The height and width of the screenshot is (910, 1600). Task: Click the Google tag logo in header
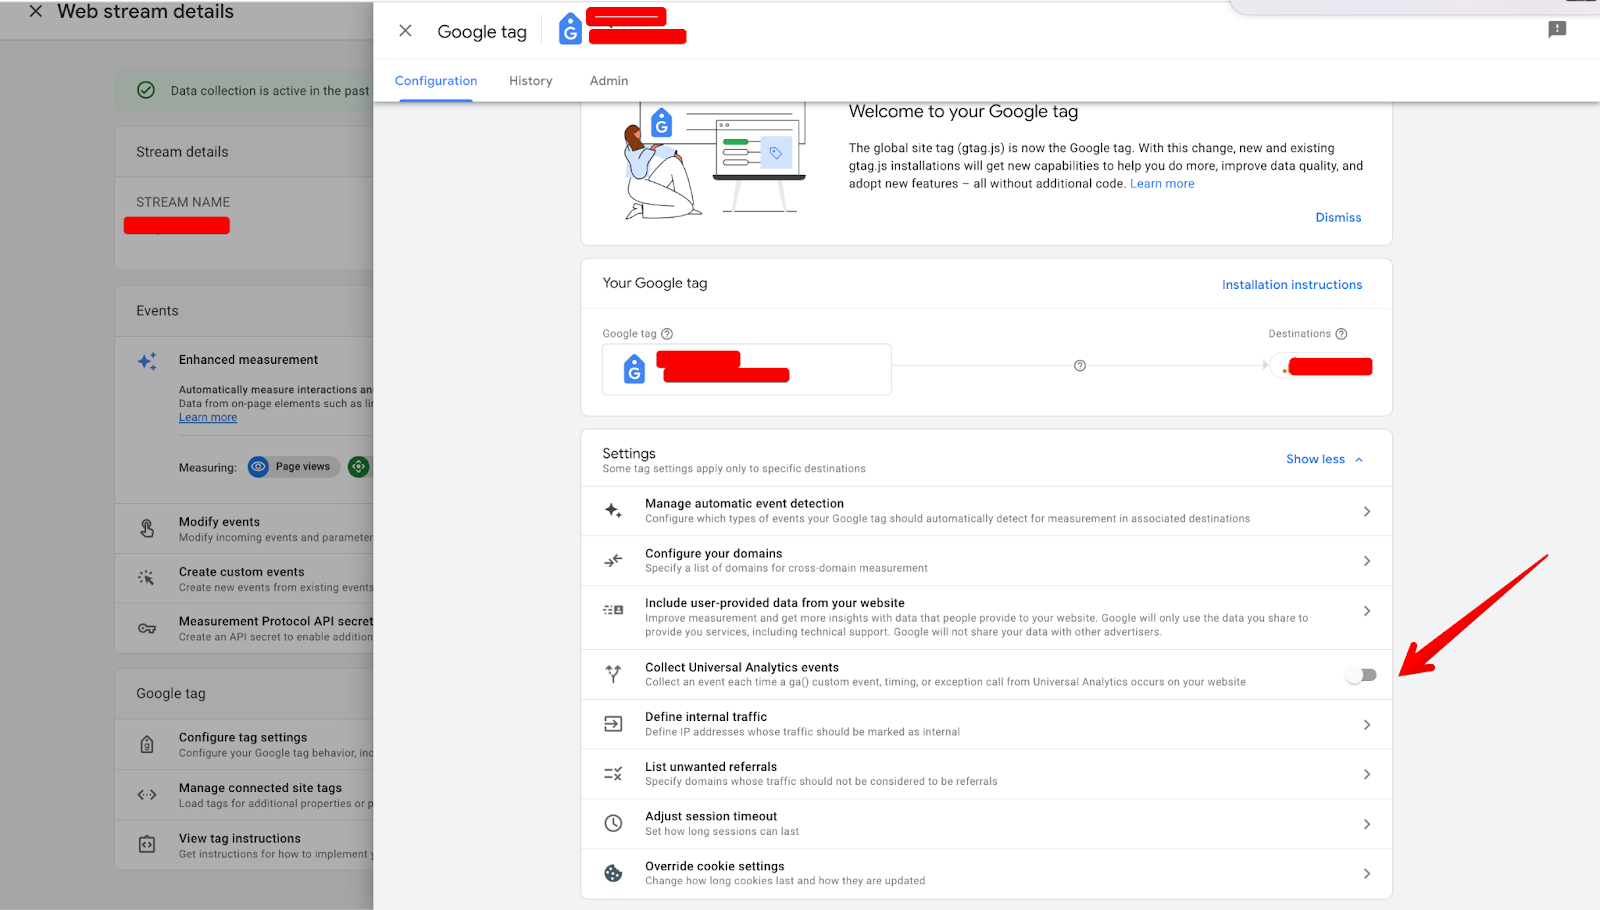570,29
